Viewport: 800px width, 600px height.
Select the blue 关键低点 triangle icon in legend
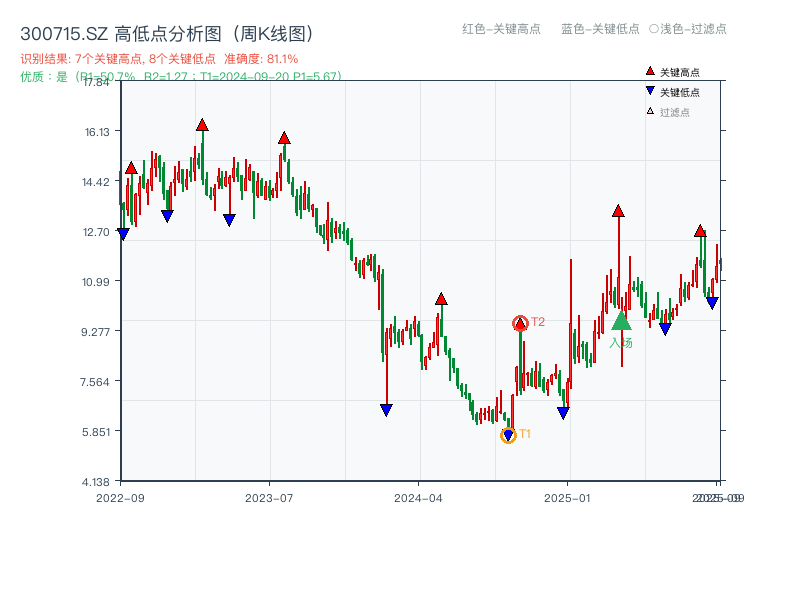(x=651, y=91)
